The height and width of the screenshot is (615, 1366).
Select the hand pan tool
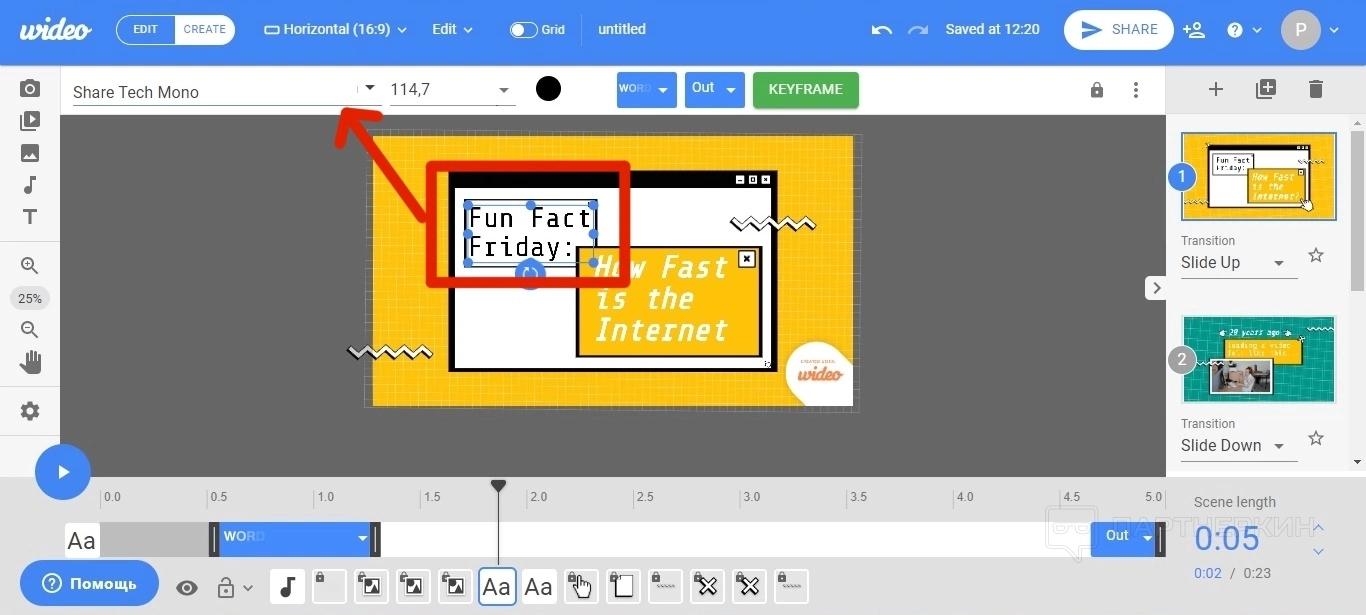pyautogui.click(x=30, y=362)
